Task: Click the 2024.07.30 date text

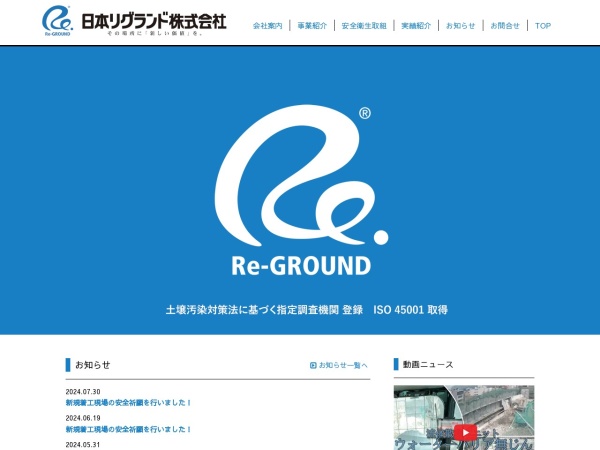Action: pyautogui.click(x=83, y=391)
